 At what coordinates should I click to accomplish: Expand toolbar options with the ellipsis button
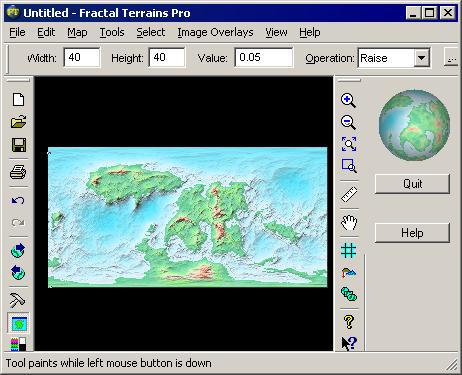coord(451,58)
